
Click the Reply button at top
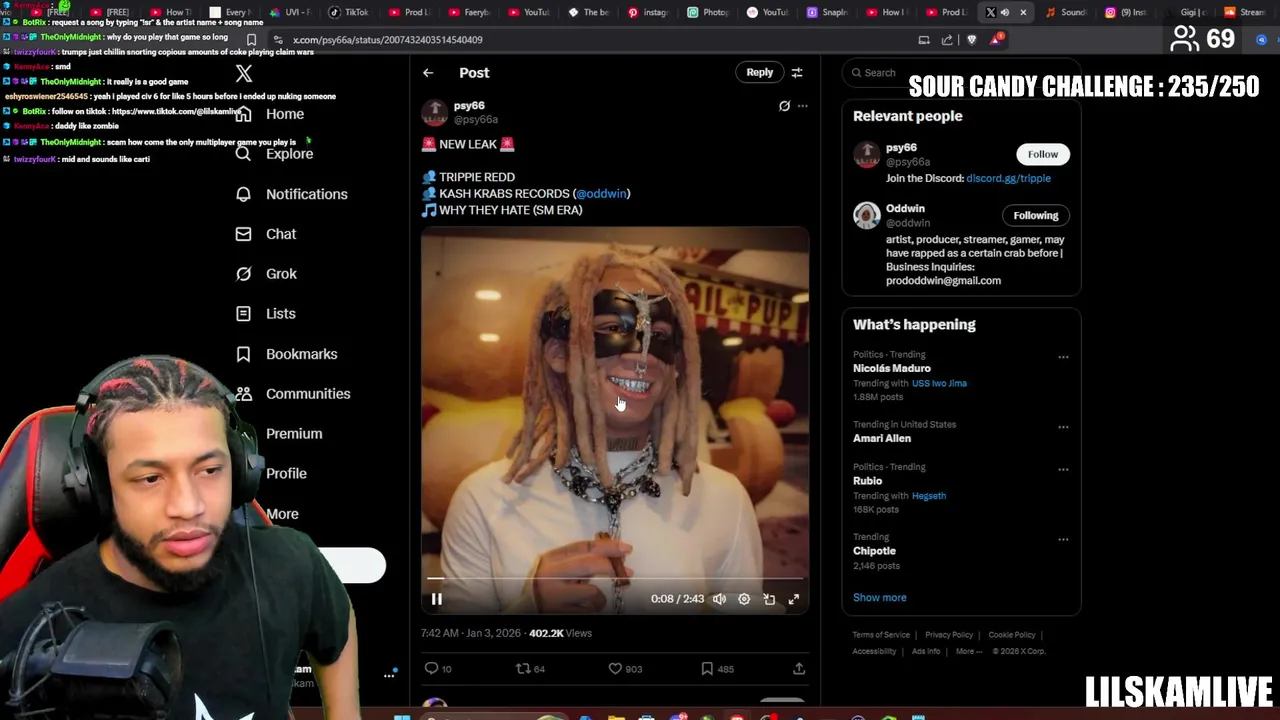click(x=760, y=72)
